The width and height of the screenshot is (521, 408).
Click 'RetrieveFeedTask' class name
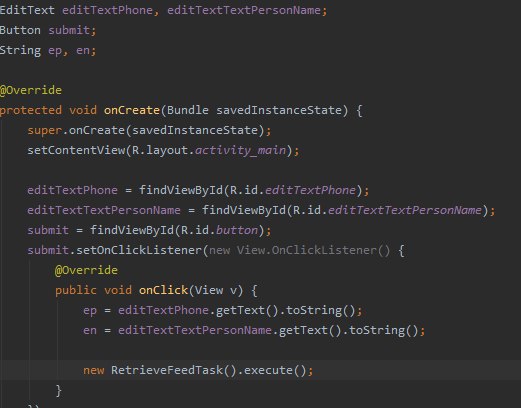click(x=167, y=370)
